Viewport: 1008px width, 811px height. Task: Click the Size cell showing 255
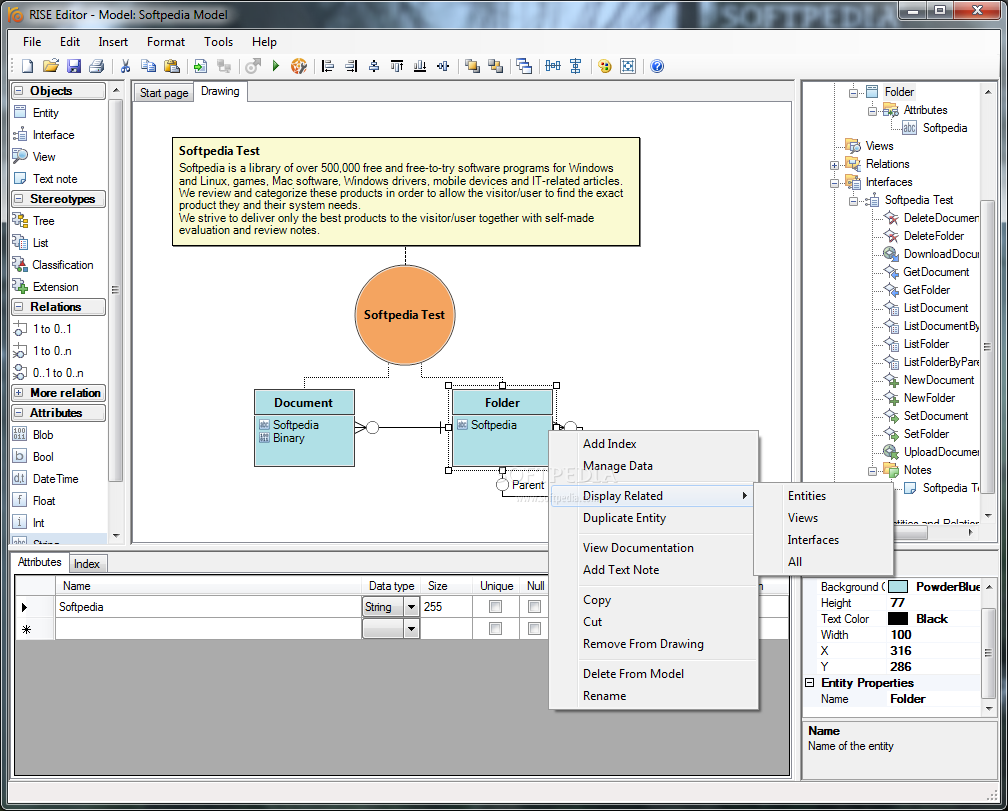point(446,607)
